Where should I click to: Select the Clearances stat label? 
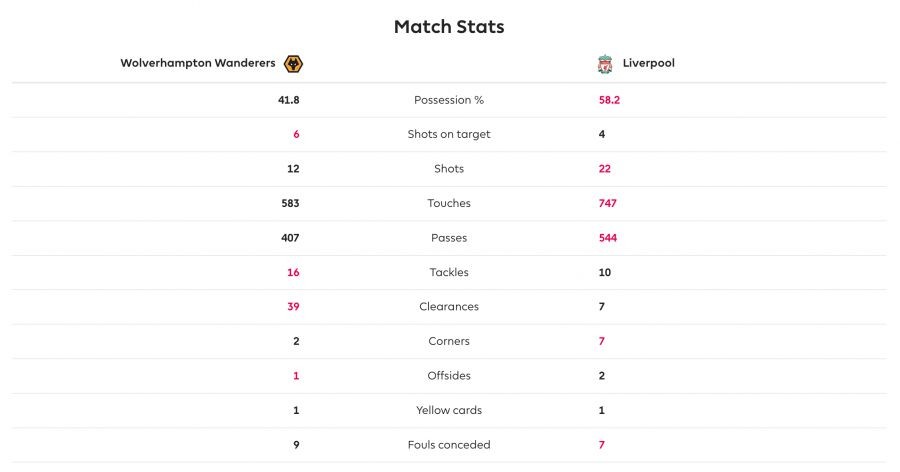pyautogui.click(x=449, y=307)
